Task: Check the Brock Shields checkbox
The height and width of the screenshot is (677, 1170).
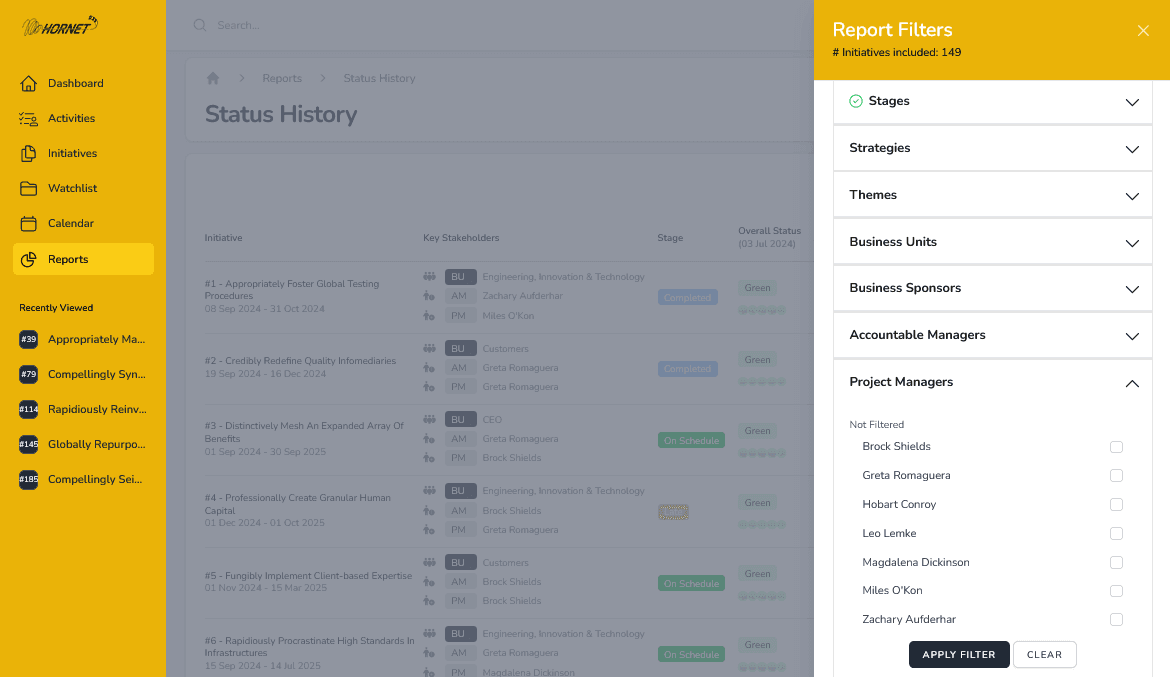Action: click(1116, 447)
